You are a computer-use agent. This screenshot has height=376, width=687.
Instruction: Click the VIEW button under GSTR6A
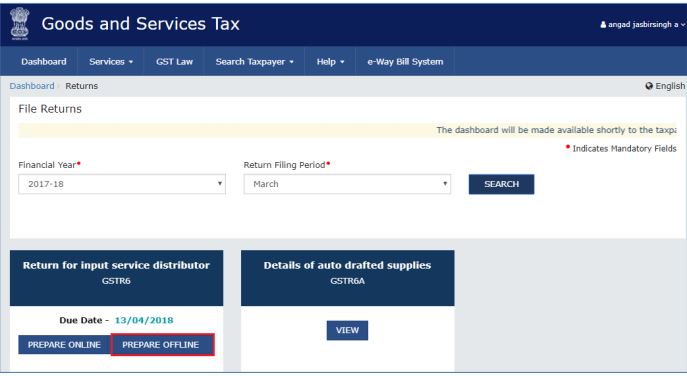(x=347, y=330)
